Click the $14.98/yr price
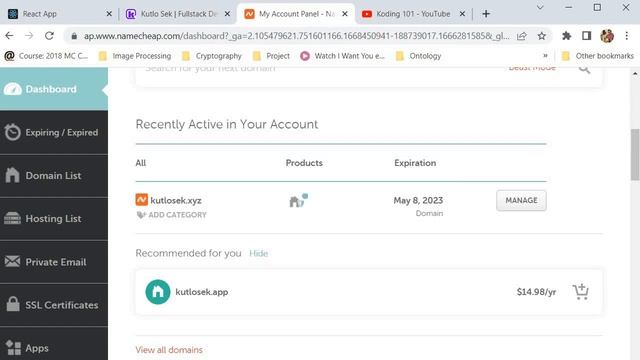 pyautogui.click(x=536, y=292)
